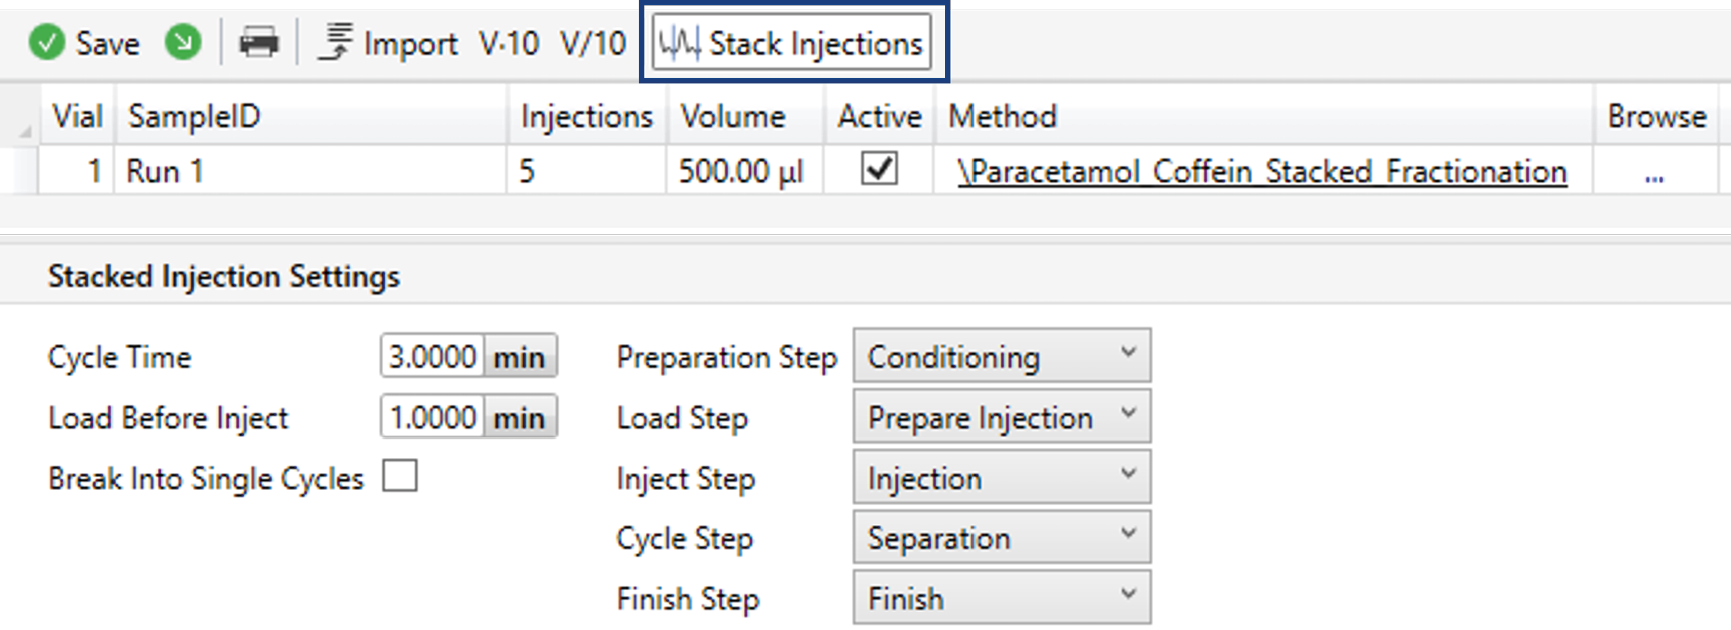Viewport: 1731px width, 630px height.
Task: Select the Injections cell showing 5
Action: coord(586,170)
